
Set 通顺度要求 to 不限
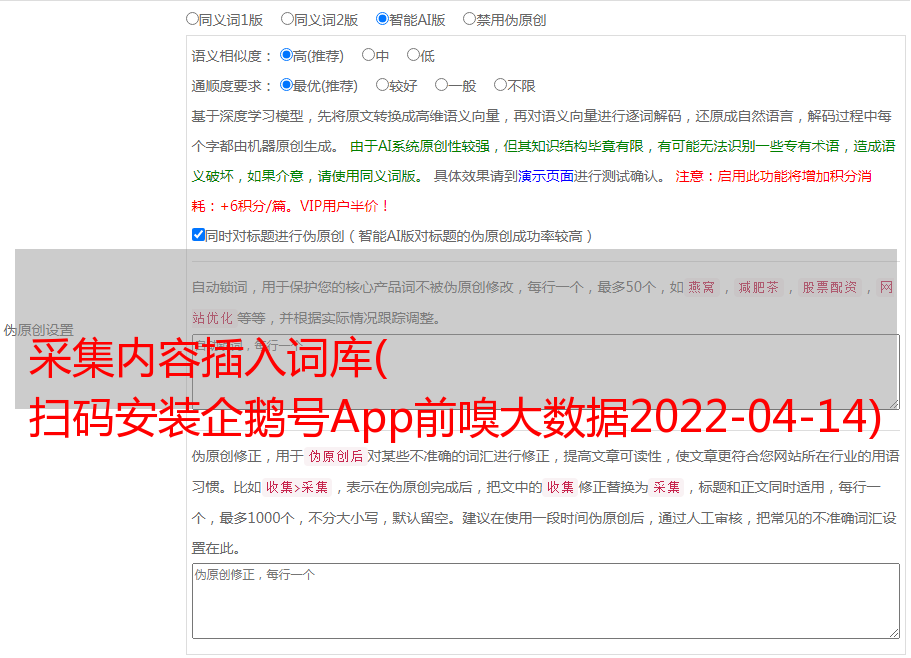(x=500, y=85)
